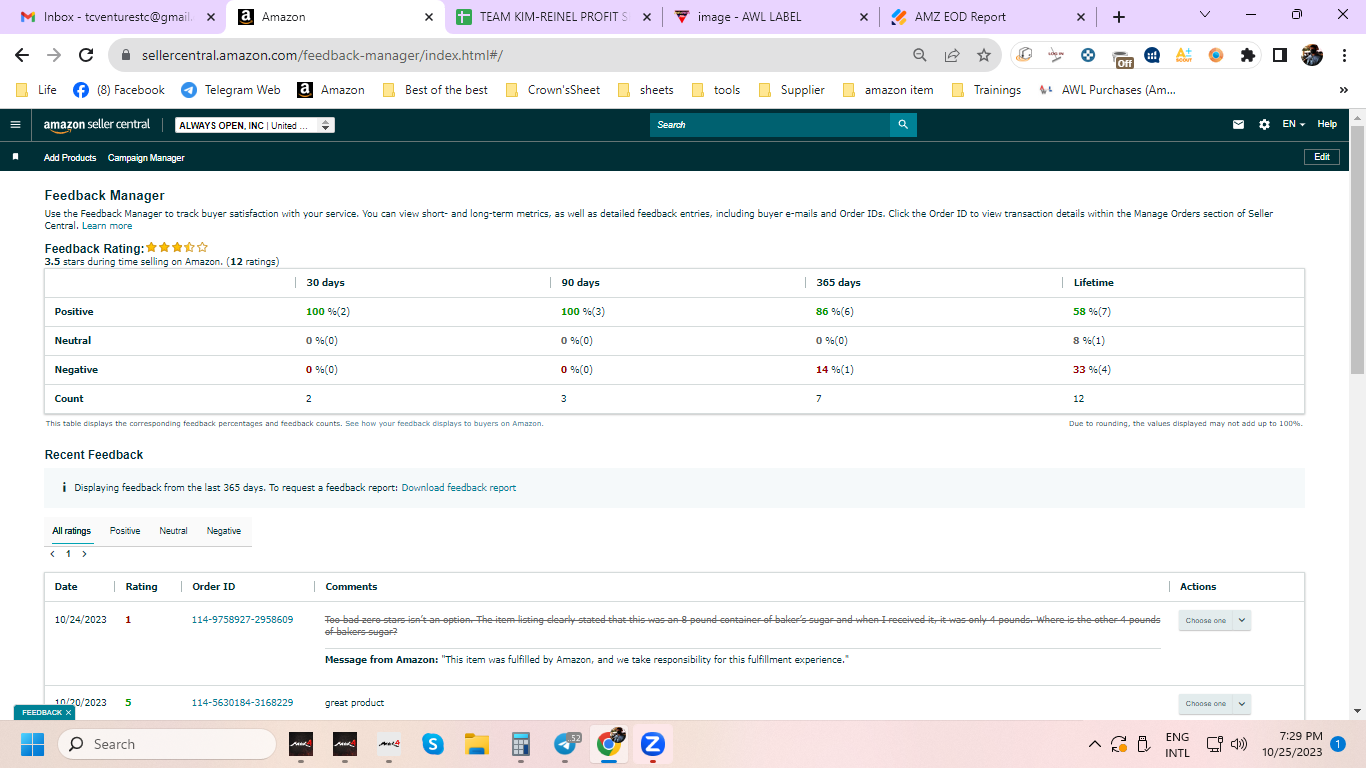1366x768 pixels.
Task: Click the zoom magnifier icon in address bar
Action: (x=920, y=55)
